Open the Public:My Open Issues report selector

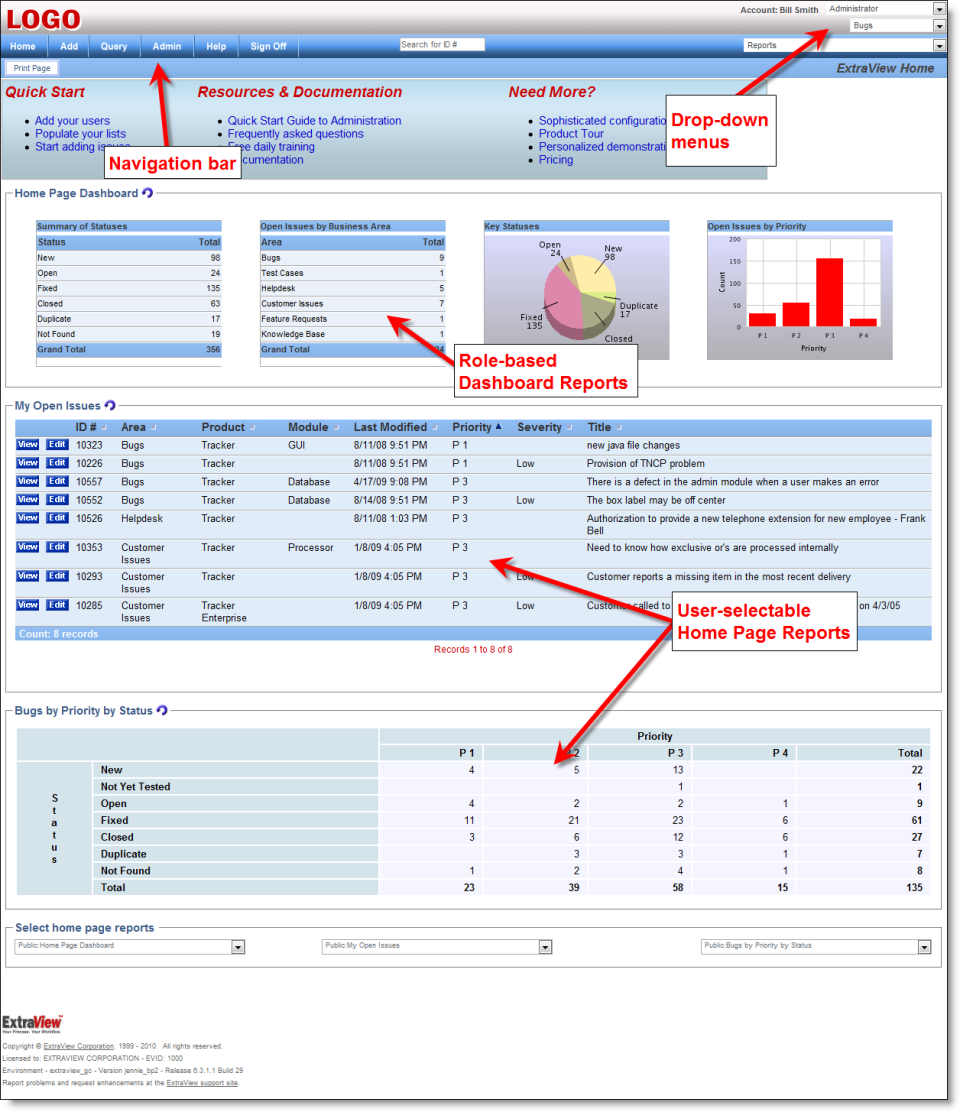[546, 947]
